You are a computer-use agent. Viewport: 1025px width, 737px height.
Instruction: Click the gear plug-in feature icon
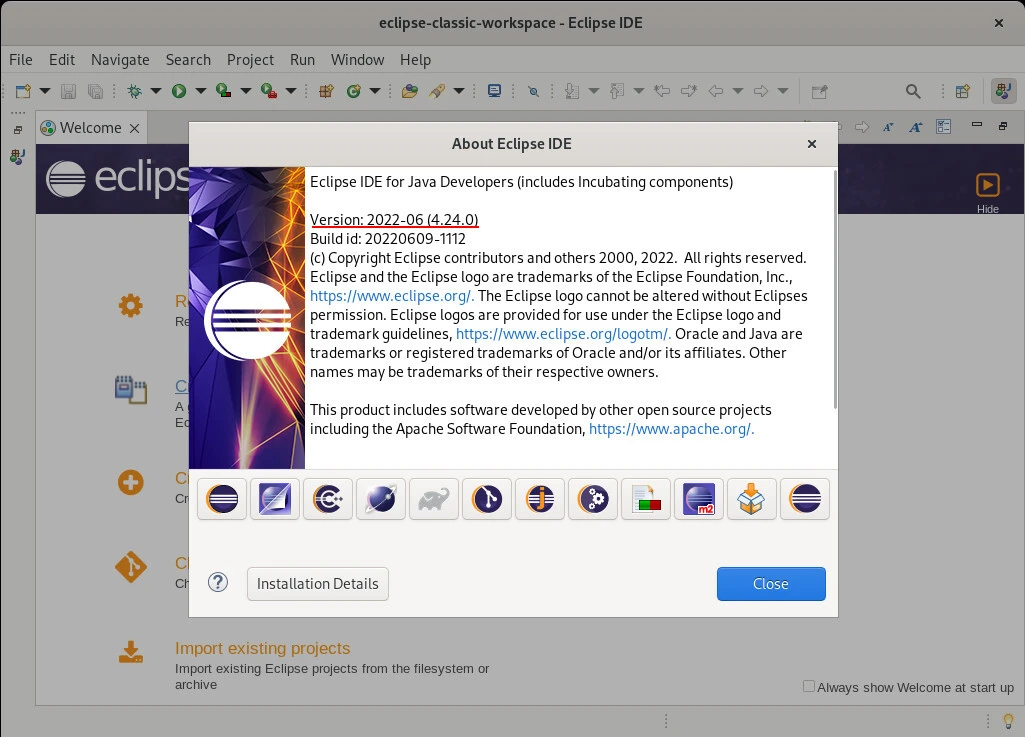click(592, 498)
